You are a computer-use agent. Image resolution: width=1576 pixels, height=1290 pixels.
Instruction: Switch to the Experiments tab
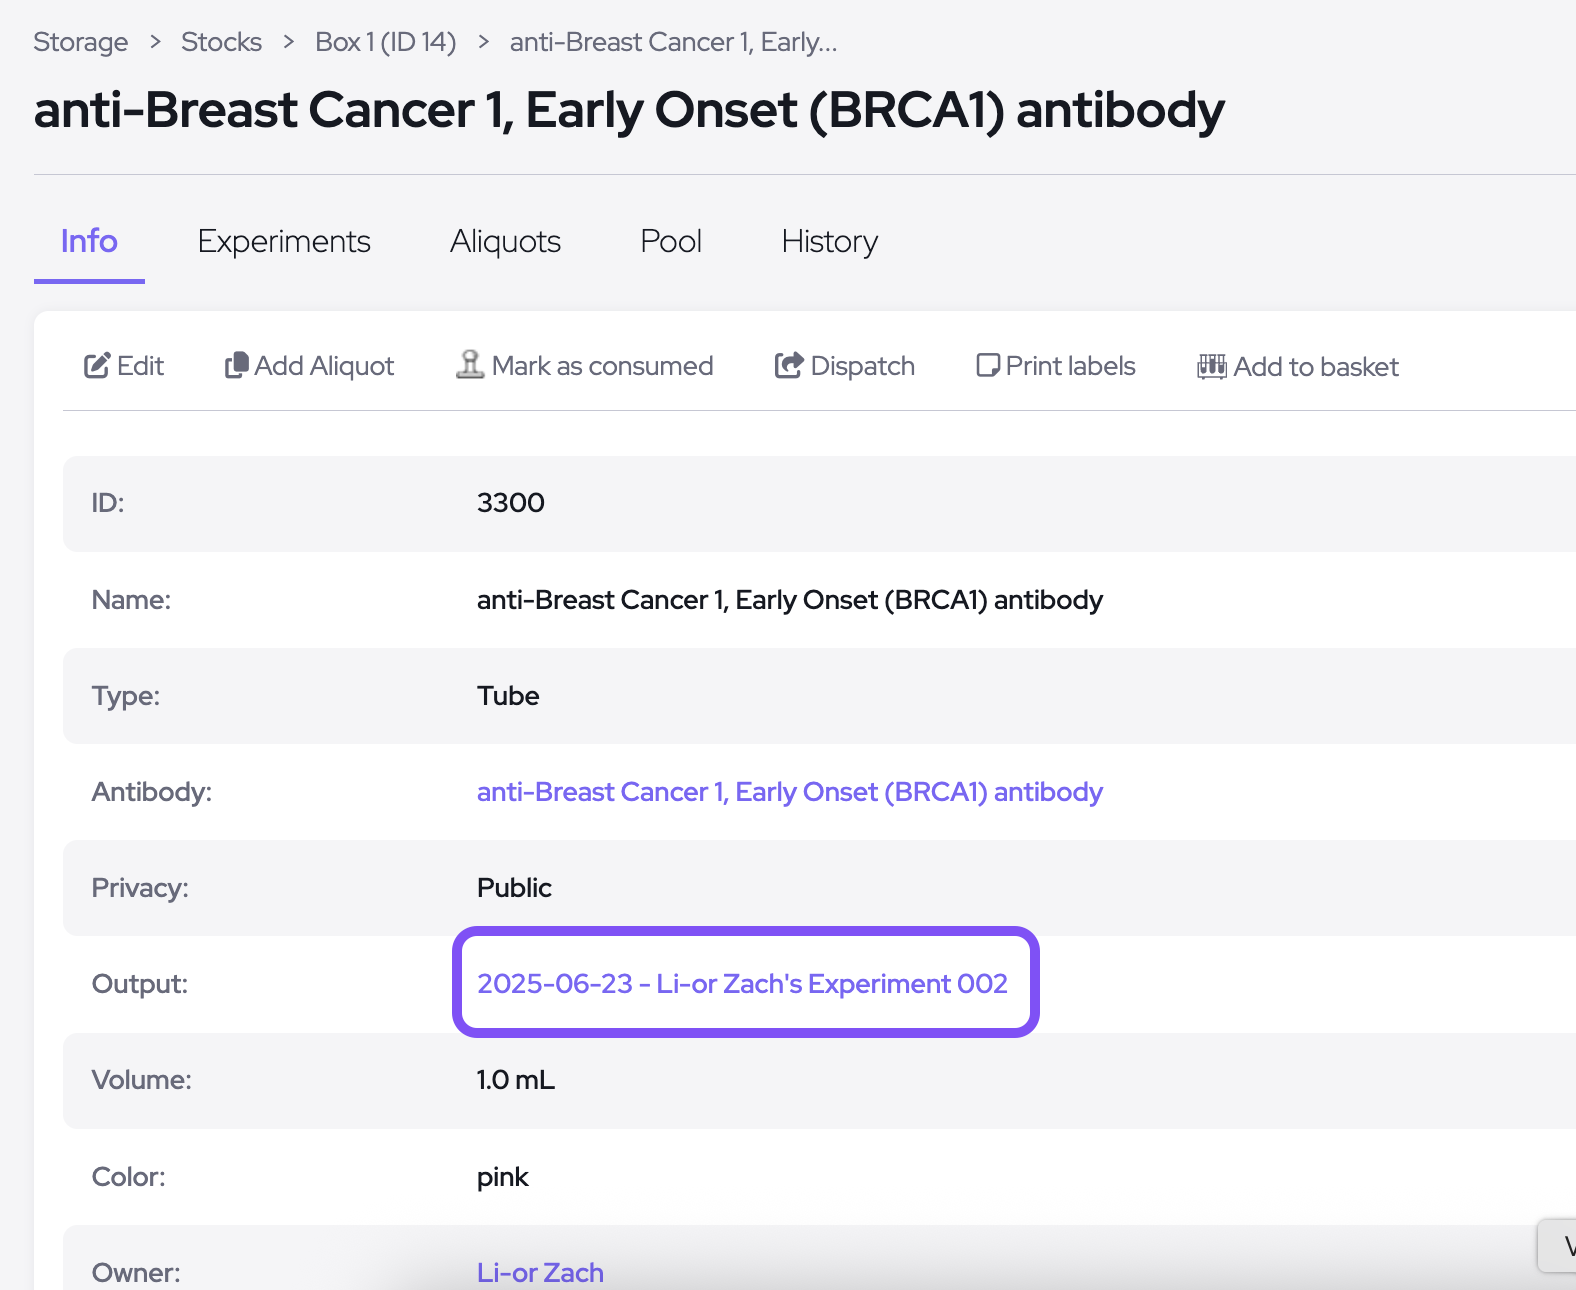pos(284,242)
